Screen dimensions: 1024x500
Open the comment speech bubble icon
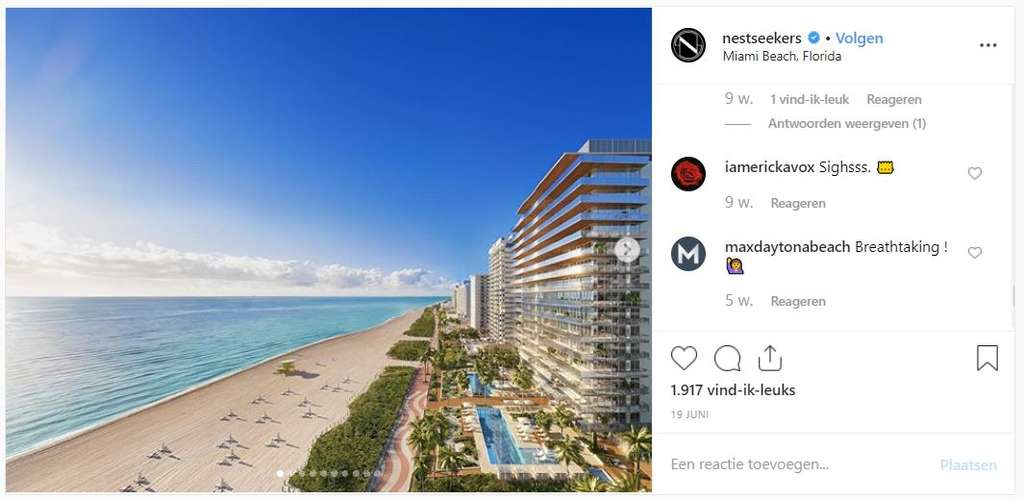(727, 358)
